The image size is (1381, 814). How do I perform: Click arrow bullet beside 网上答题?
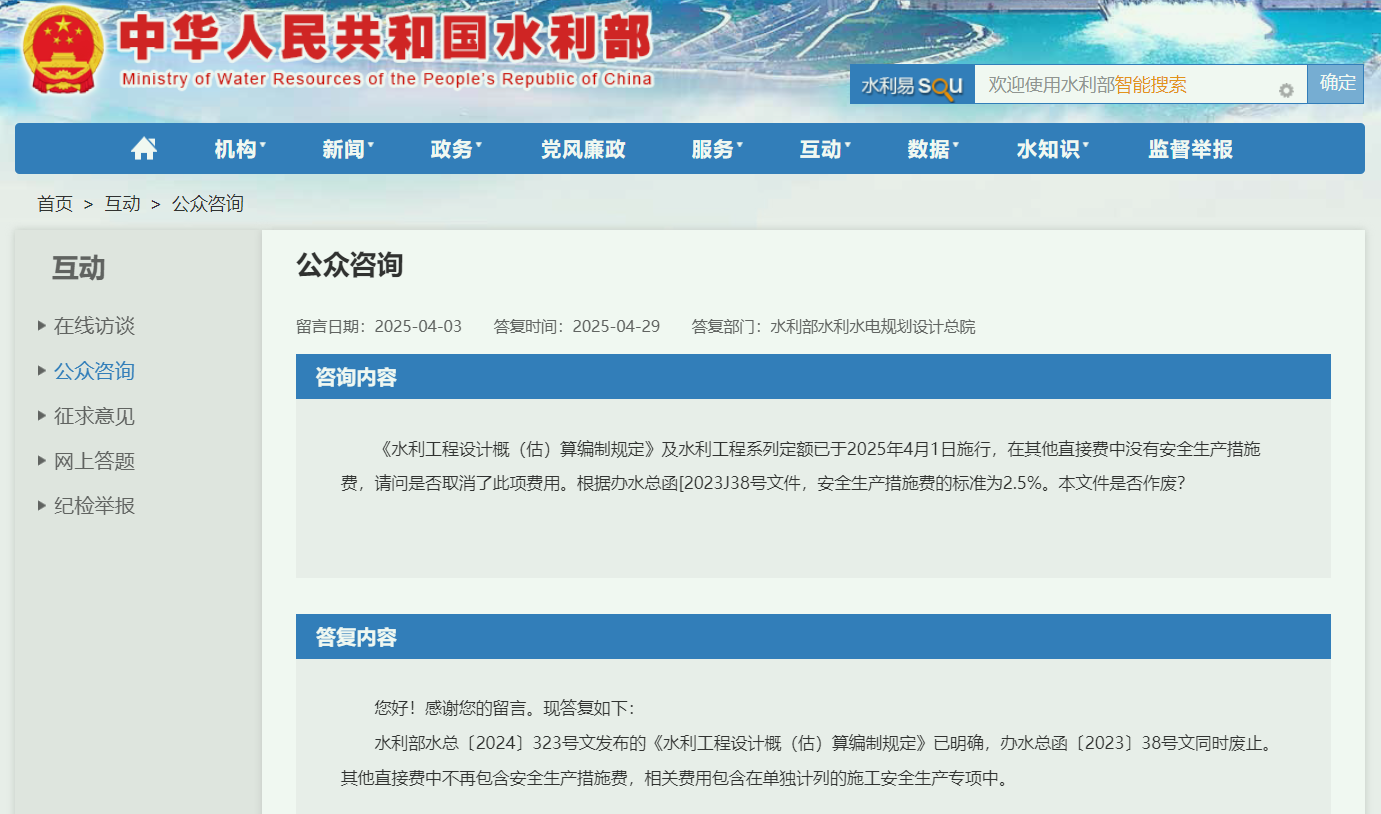click(x=41, y=460)
